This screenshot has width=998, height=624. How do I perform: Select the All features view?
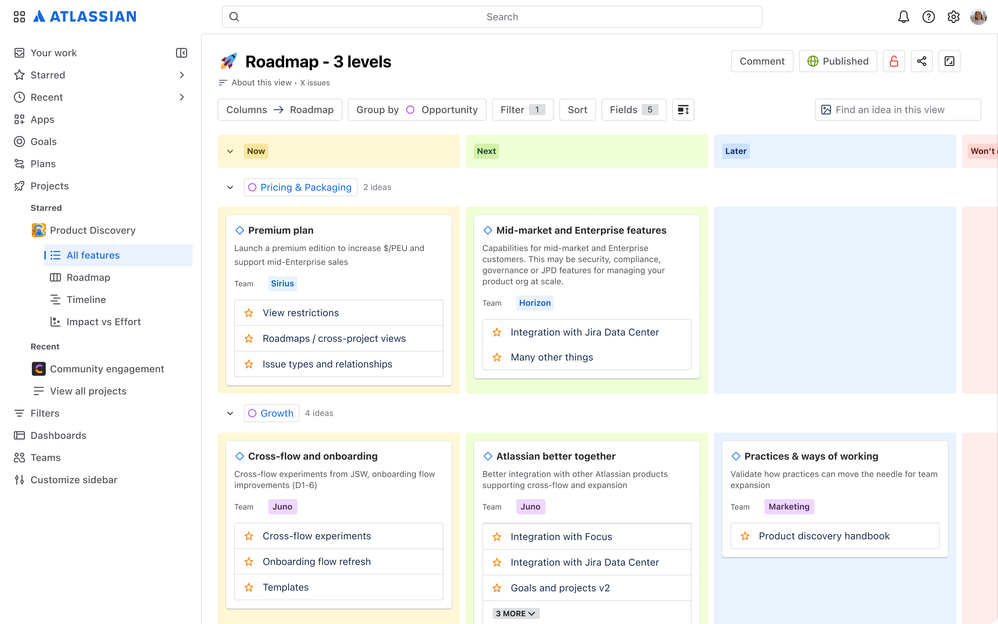pos(118,255)
